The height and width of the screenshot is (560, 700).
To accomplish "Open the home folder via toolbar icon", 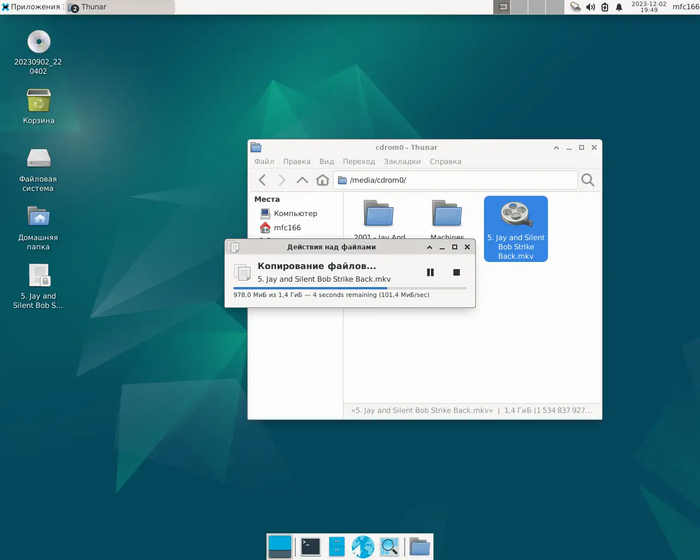I will (322, 180).
